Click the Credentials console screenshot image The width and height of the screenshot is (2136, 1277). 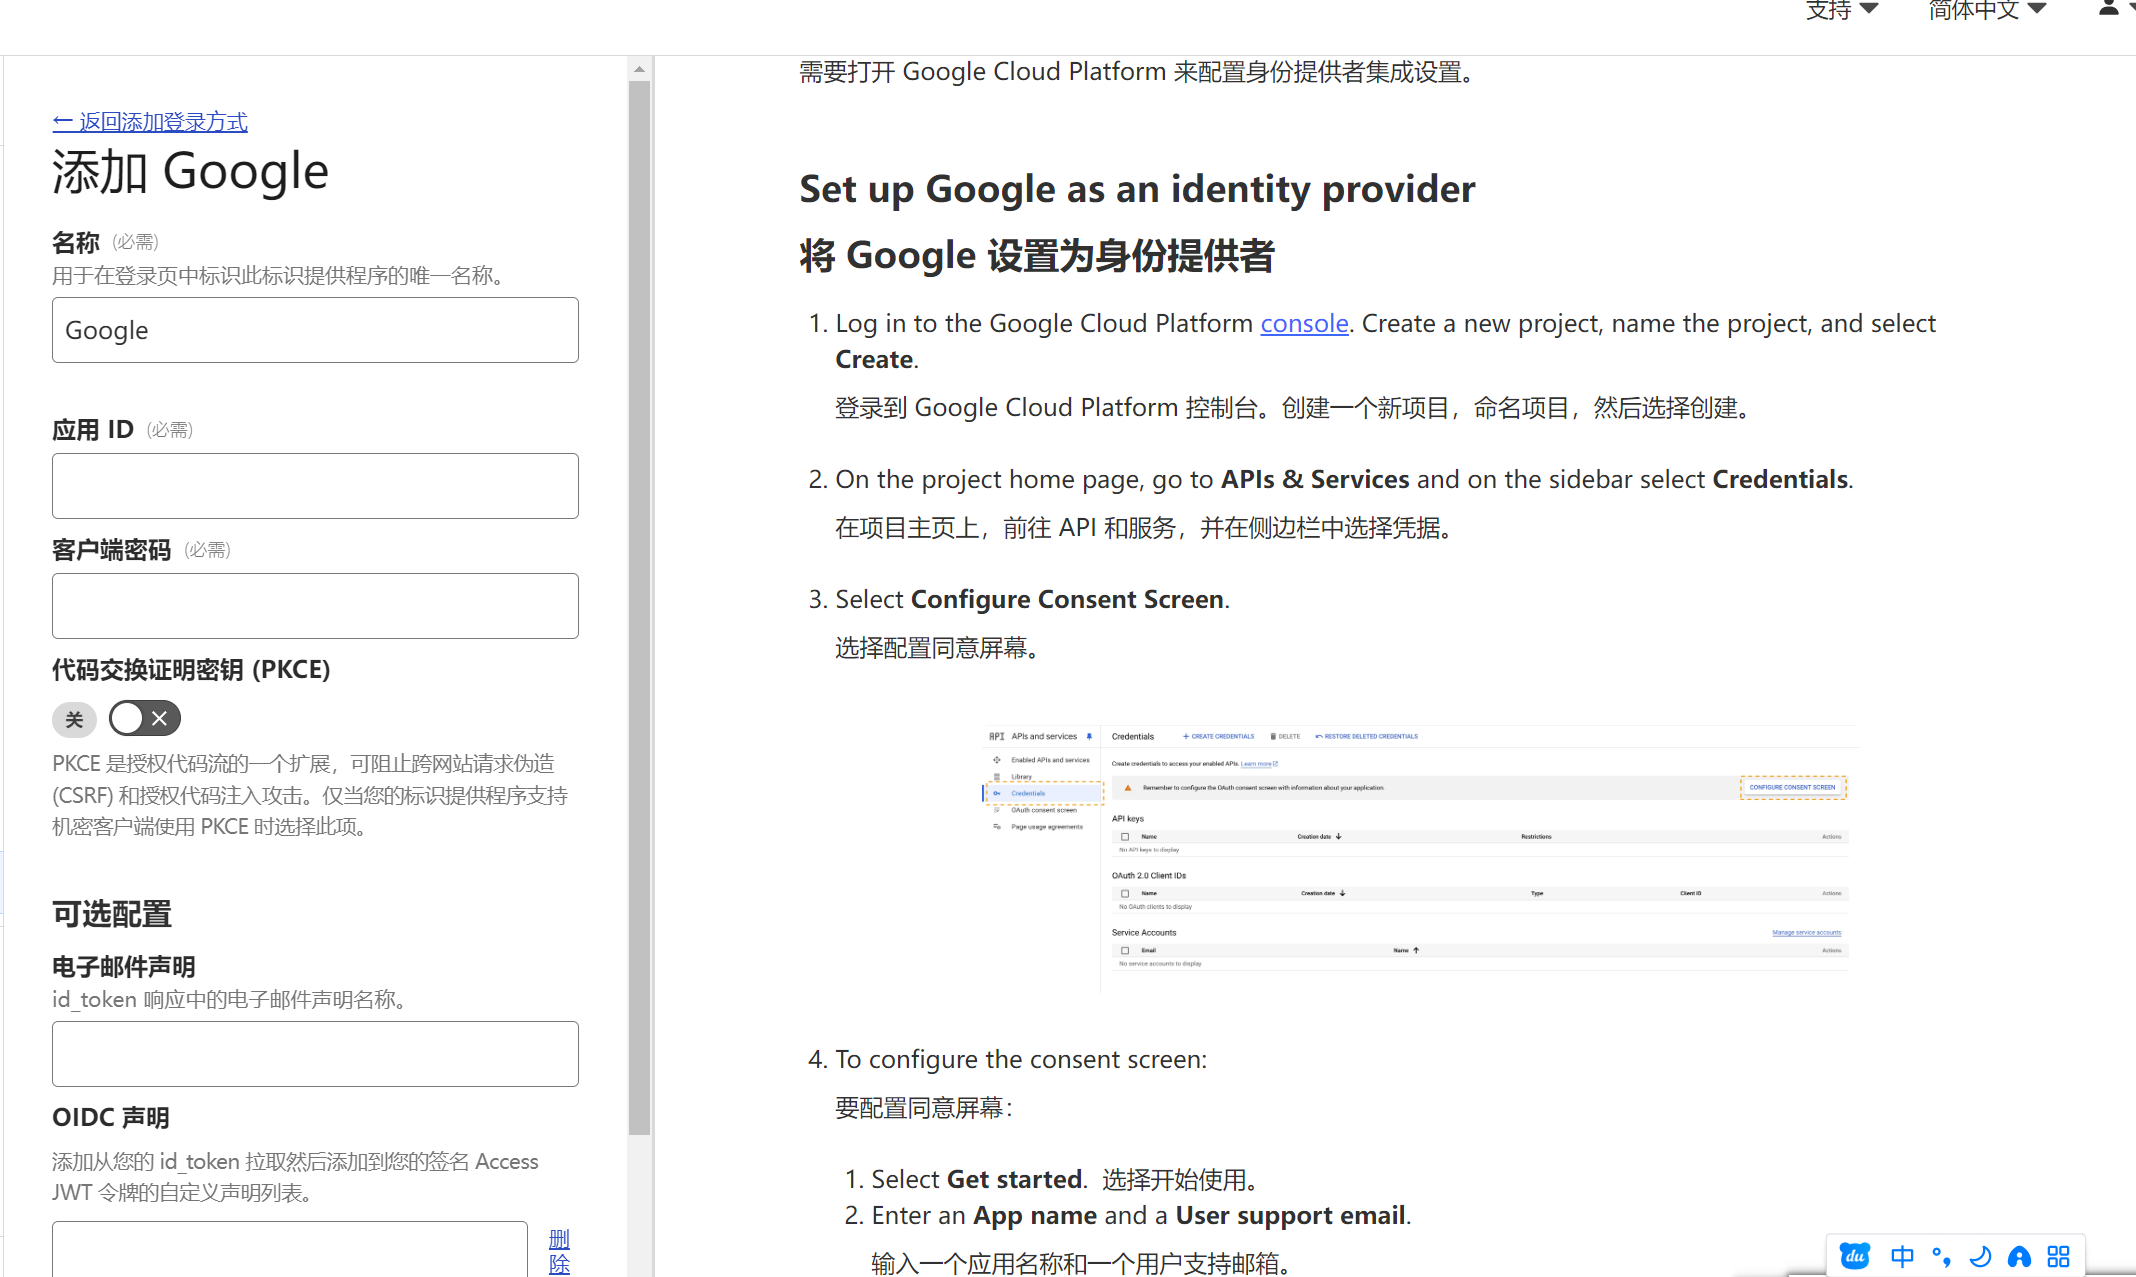(1419, 857)
